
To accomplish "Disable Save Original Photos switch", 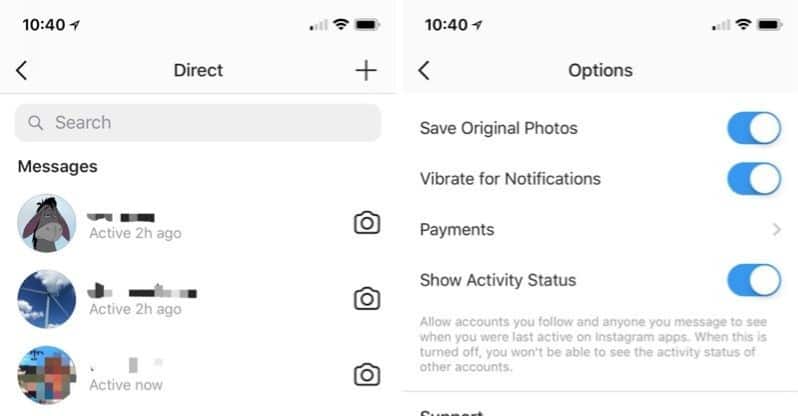I will 753,128.
